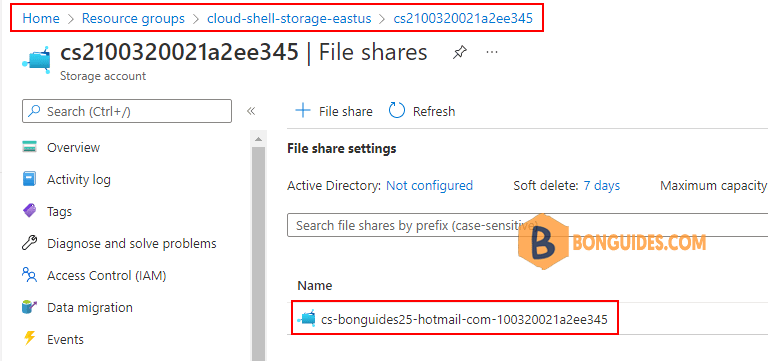Image resolution: width=768 pixels, height=361 pixels.
Task: Pin the File shares blade
Action: point(459,52)
